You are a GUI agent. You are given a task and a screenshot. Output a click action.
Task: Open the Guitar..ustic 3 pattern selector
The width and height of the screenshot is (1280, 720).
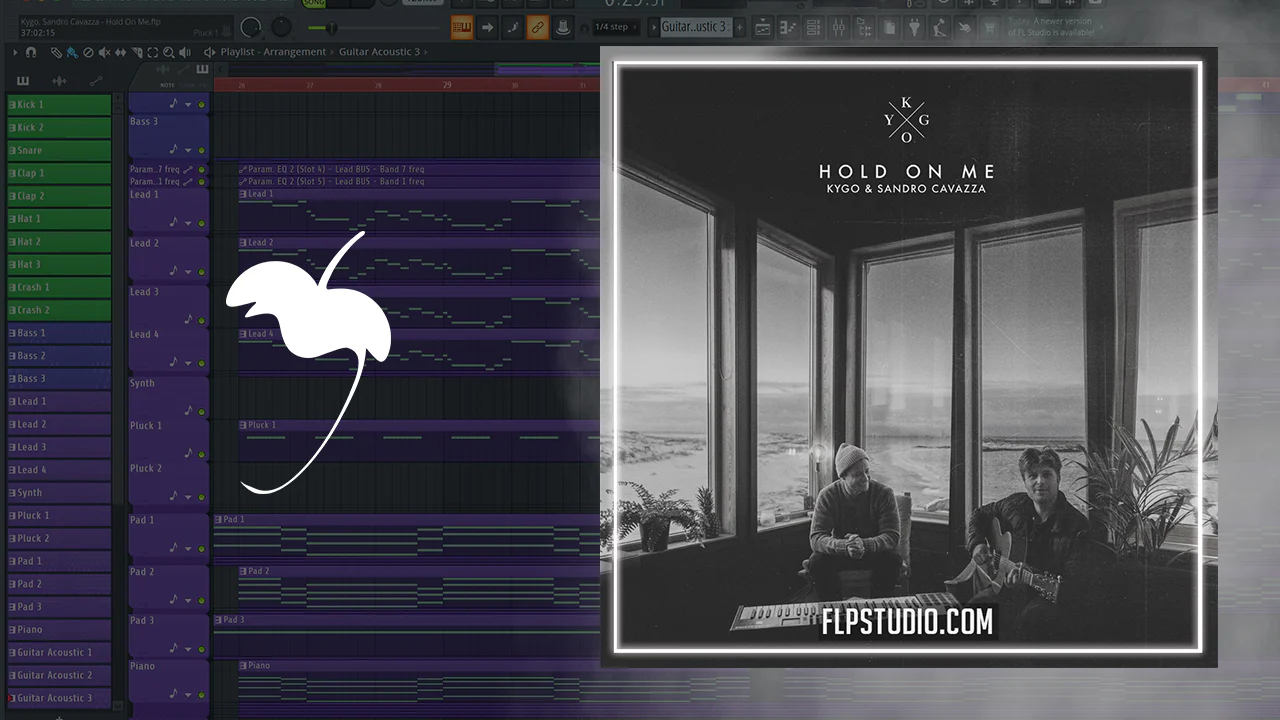[x=696, y=27]
